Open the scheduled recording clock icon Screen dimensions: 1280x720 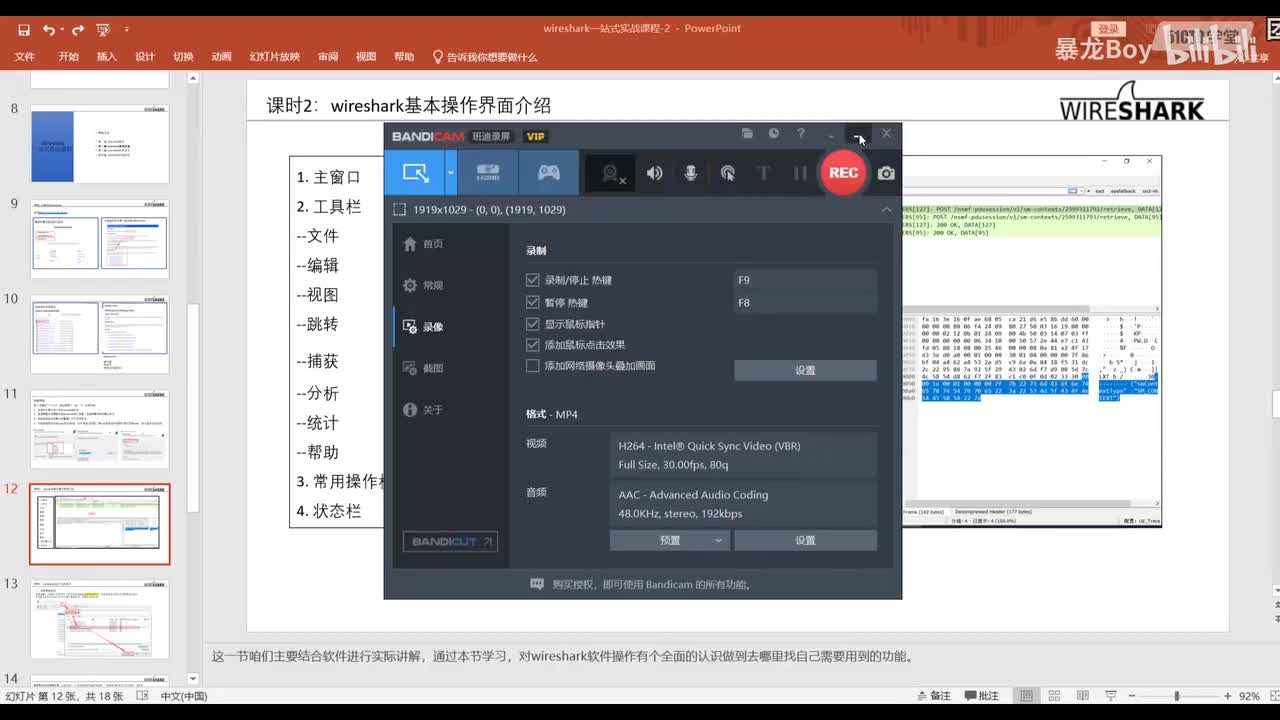pyautogui.click(x=773, y=133)
